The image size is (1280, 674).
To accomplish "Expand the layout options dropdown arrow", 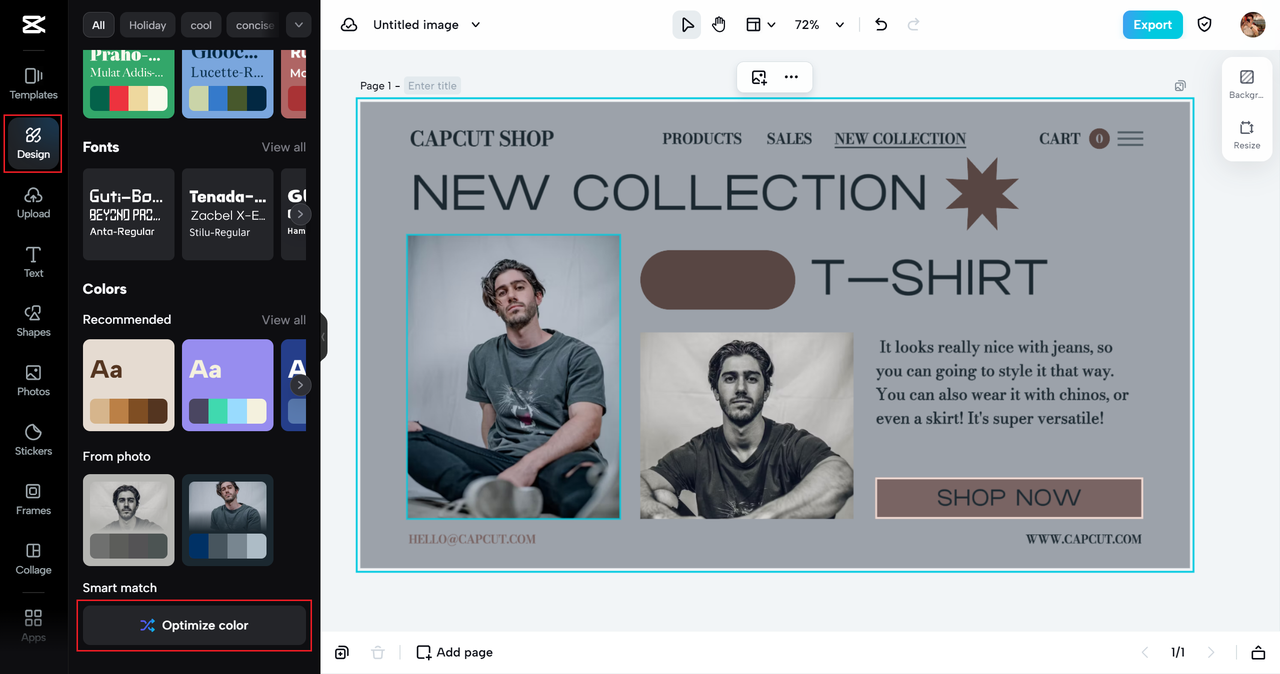I will [x=771, y=26].
